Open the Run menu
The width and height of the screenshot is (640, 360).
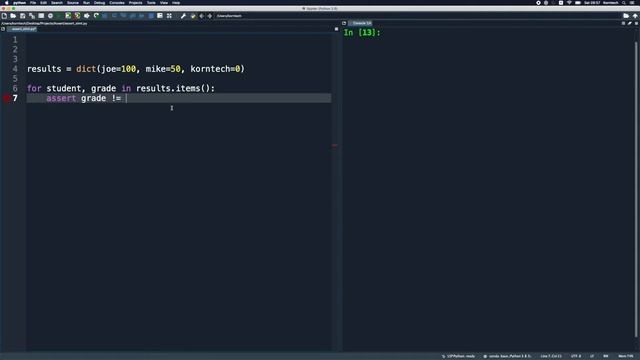[x=86, y=3]
